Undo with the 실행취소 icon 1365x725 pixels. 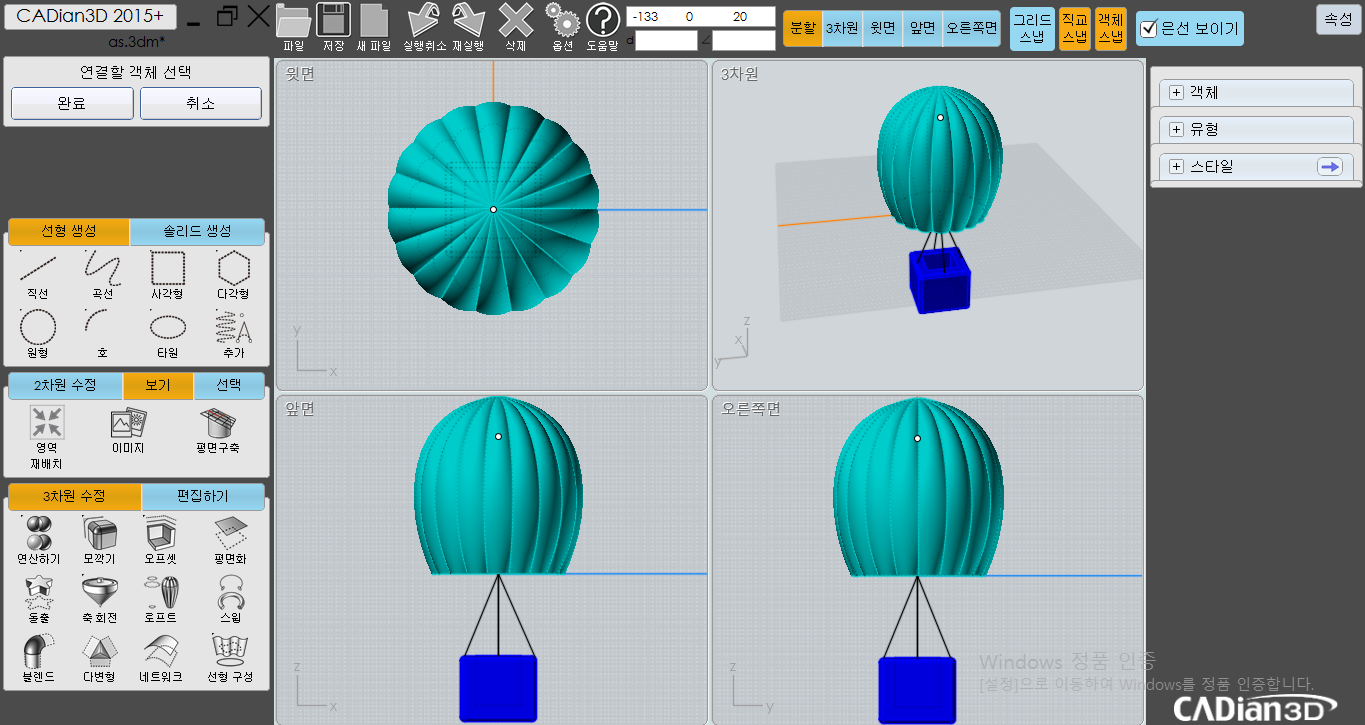point(425,22)
